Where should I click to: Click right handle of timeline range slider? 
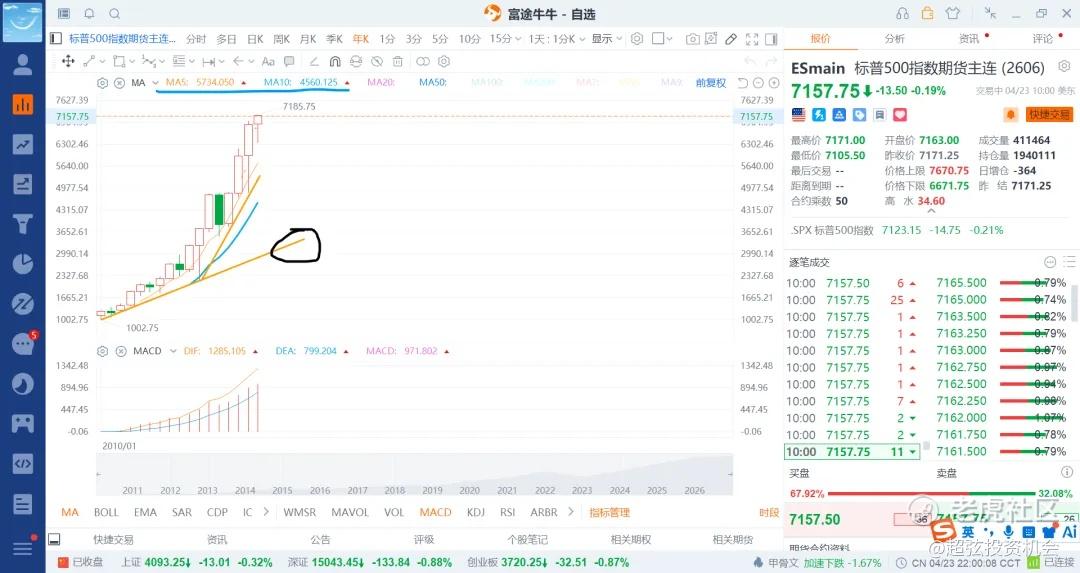(731, 474)
